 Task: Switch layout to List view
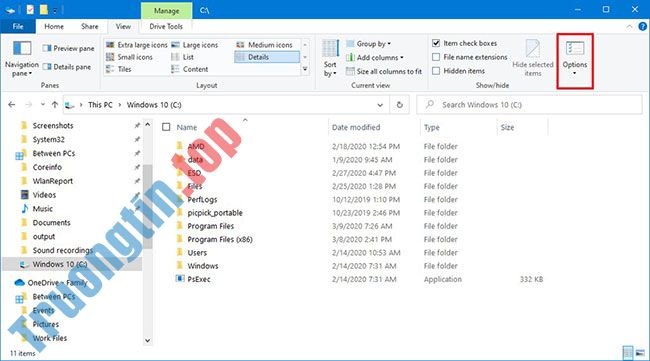(x=182, y=57)
